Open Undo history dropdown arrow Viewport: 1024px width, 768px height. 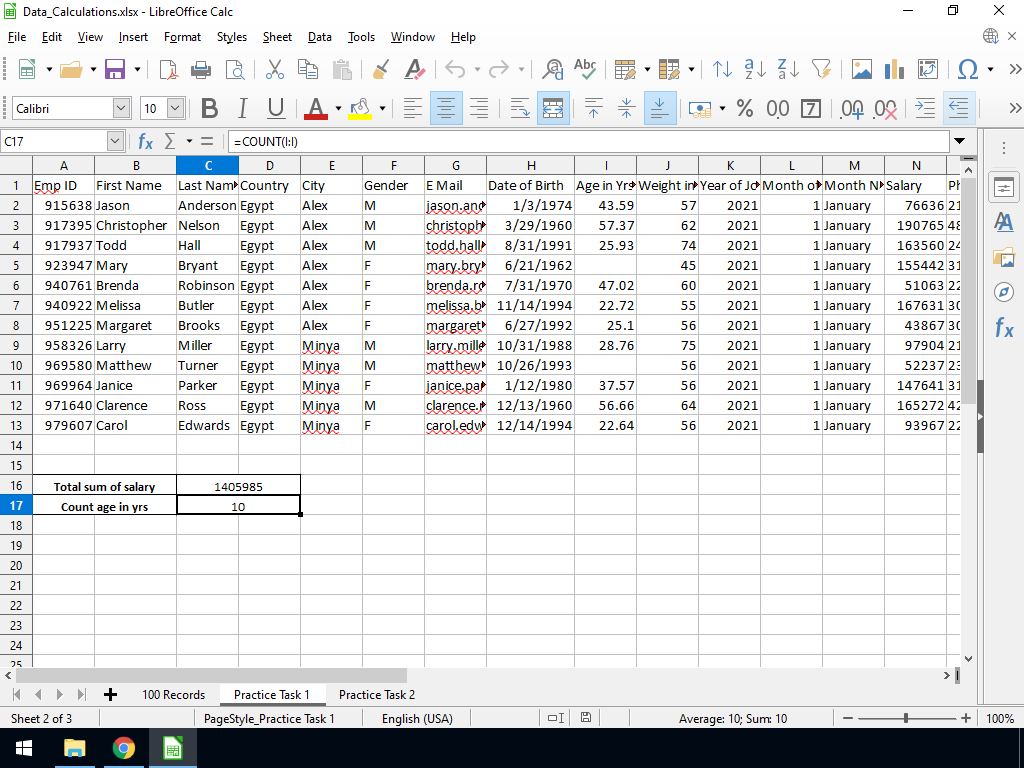coord(477,69)
